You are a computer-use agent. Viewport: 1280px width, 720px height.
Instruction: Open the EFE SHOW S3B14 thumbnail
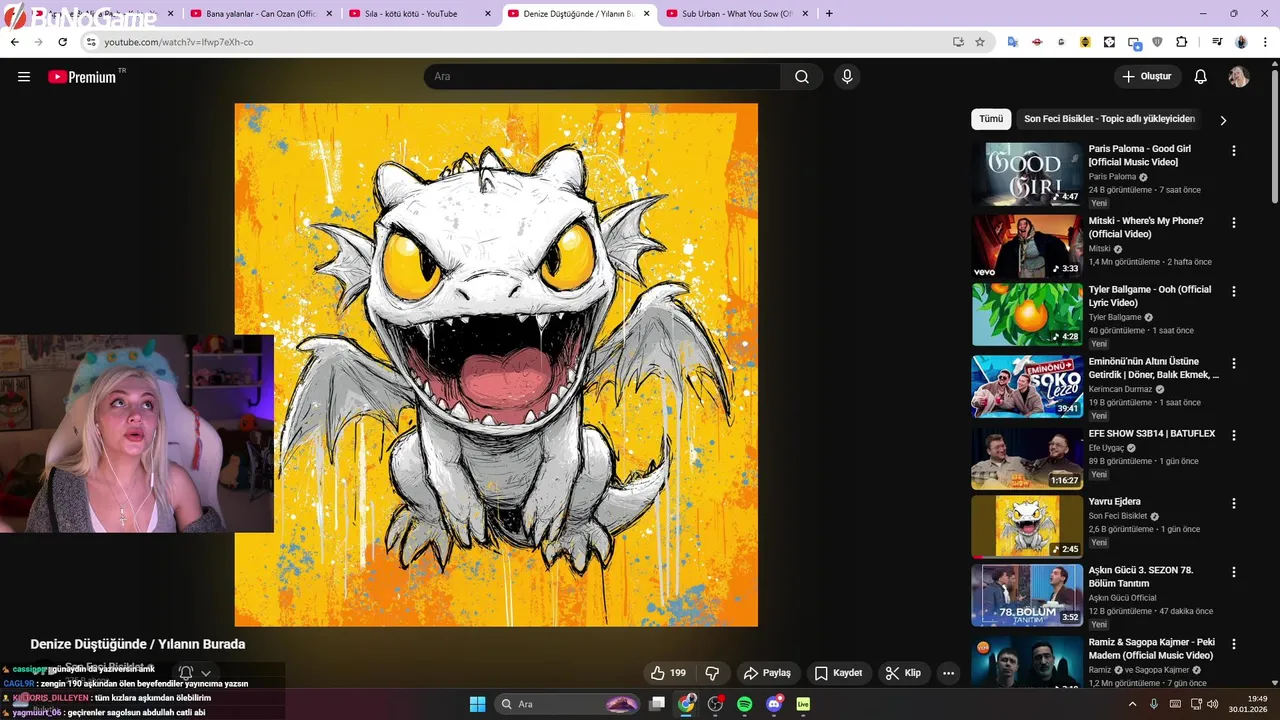point(1027,459)
